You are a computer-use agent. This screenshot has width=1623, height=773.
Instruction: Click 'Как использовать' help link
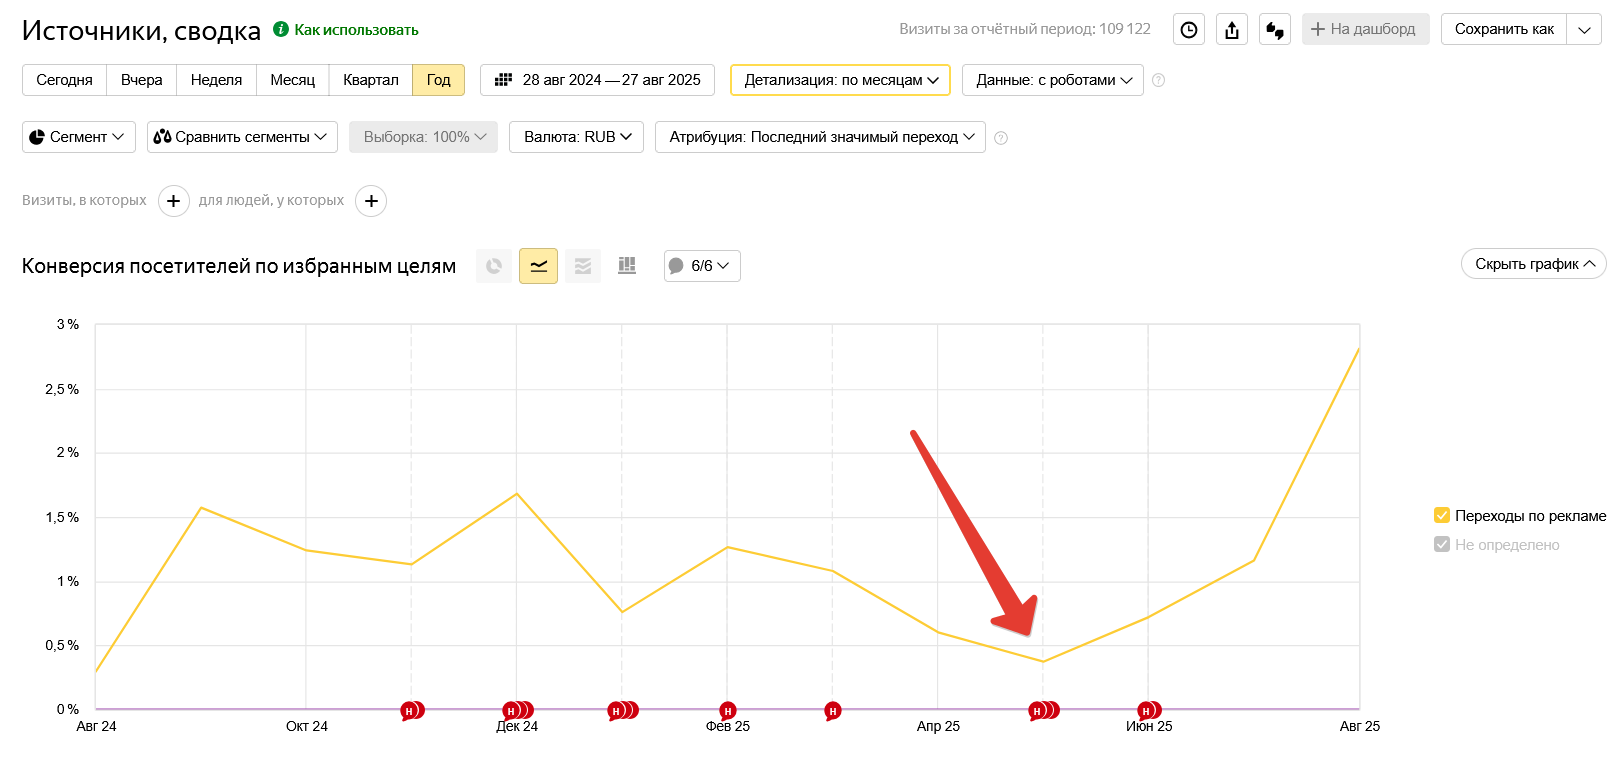pyautogui.click(x=356, y=30)
